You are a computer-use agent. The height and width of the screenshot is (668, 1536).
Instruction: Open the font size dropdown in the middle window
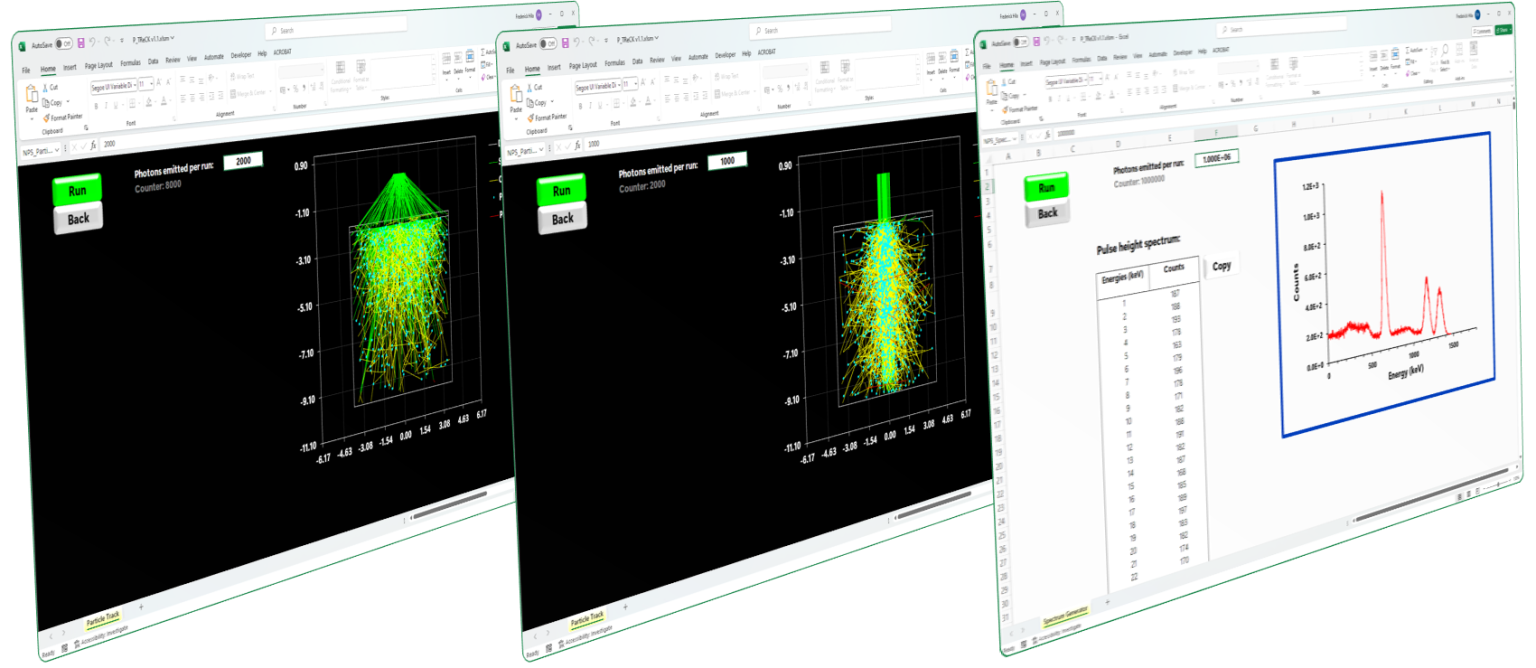tap(636, 83)
